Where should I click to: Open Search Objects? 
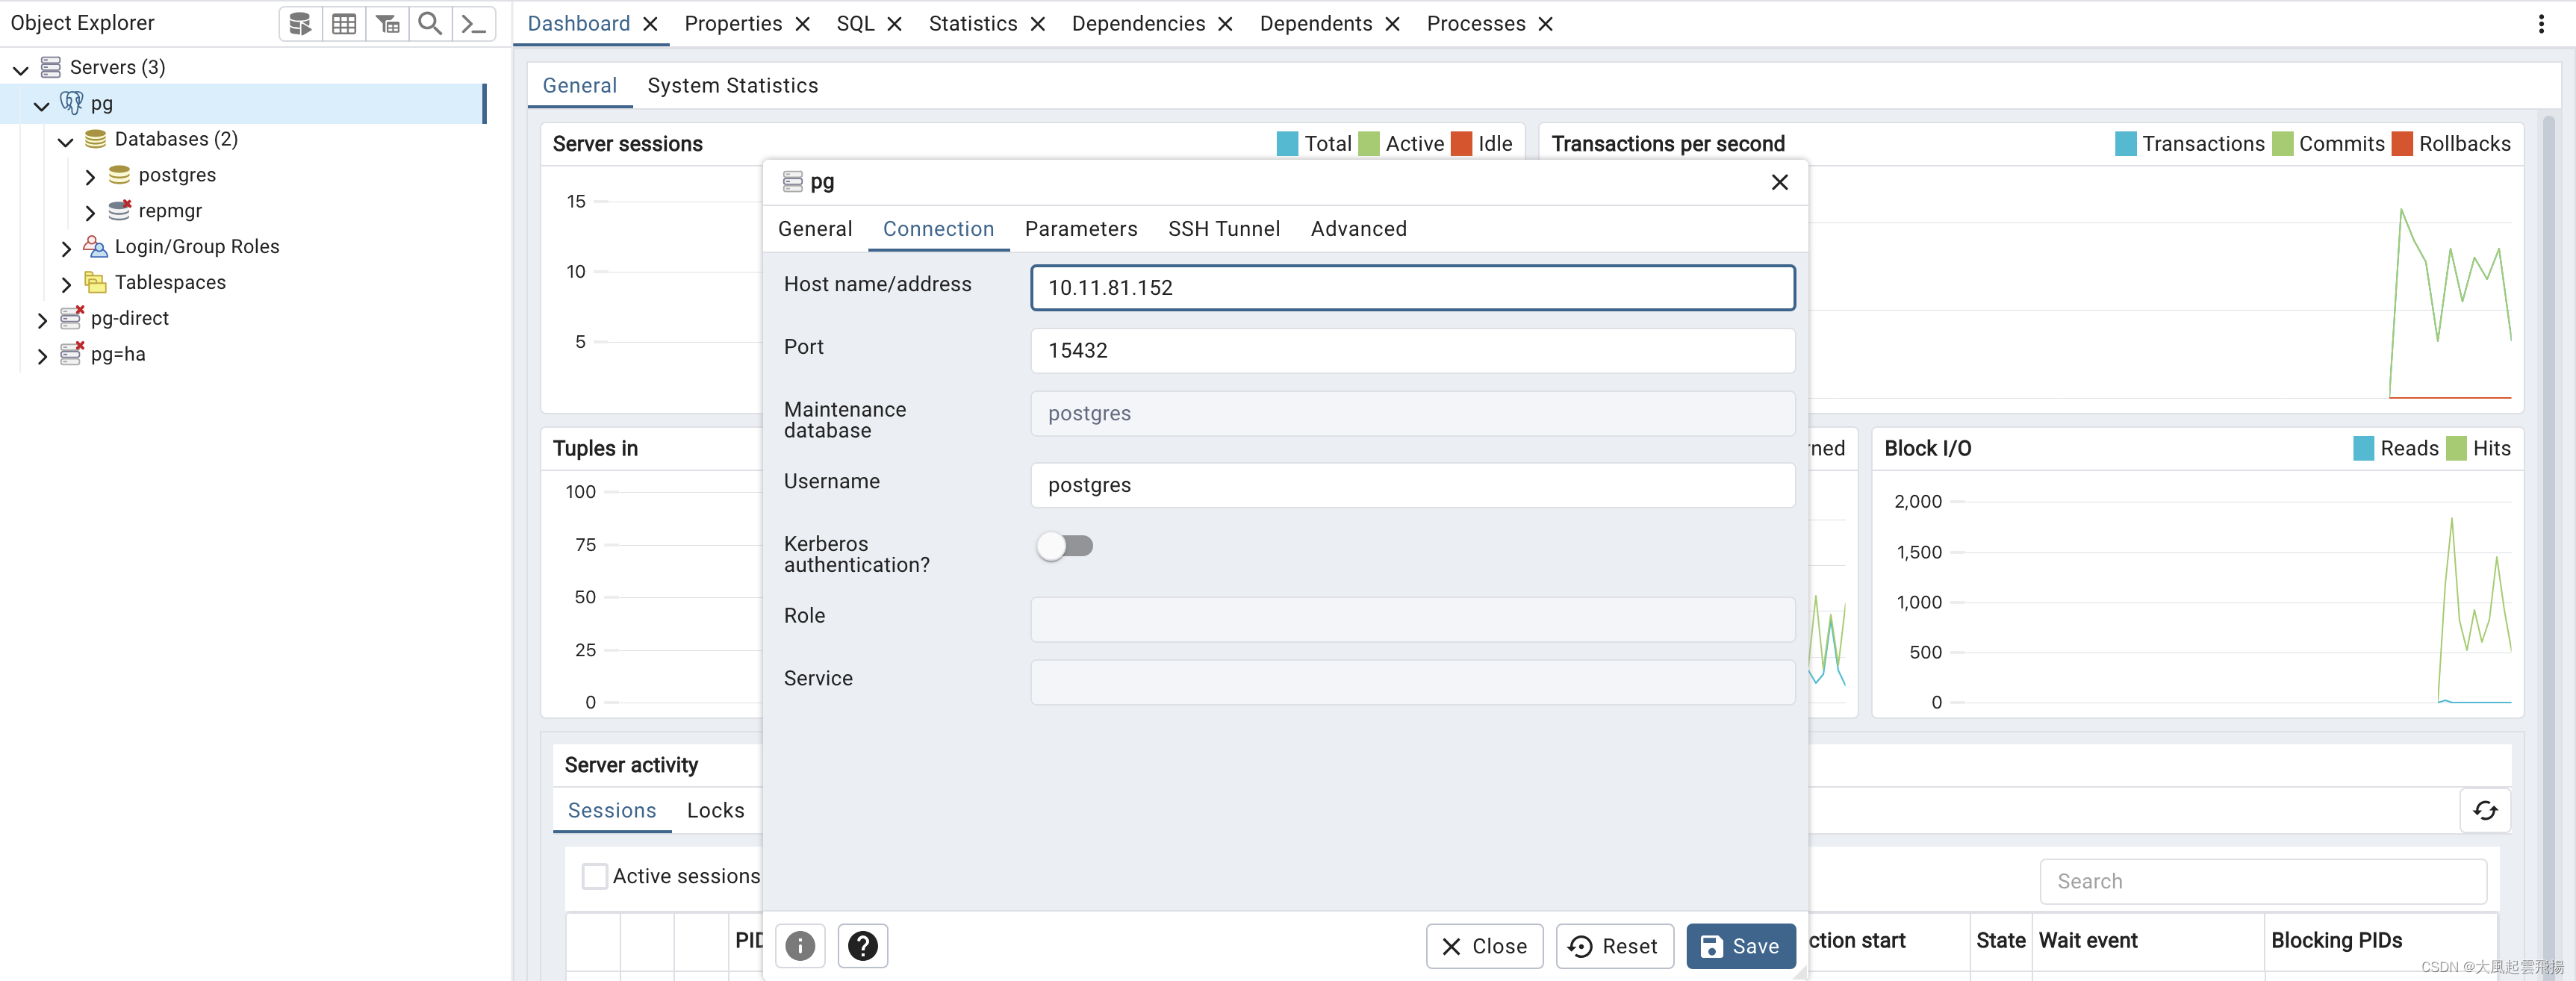point(430,23)
